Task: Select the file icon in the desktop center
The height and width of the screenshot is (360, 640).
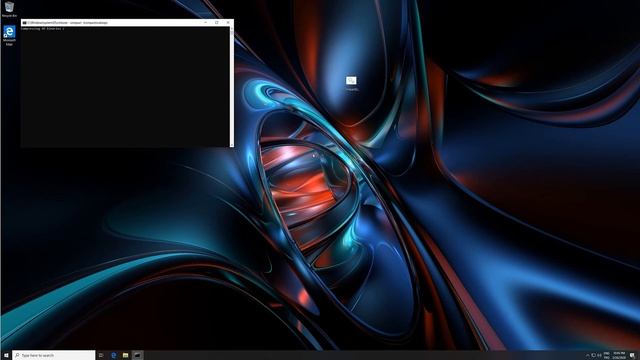Action: pyautogui.click(x=351, y=83)
